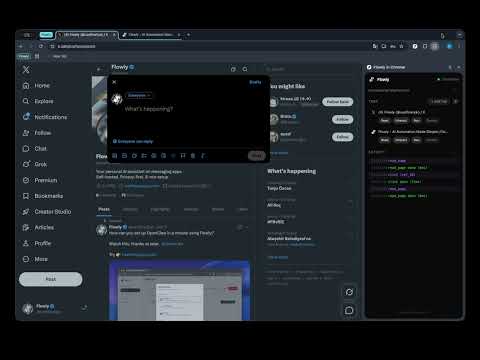Click the fifth icon in compose toolbar
The image size is (480, 360).
(x=154, y=156)
